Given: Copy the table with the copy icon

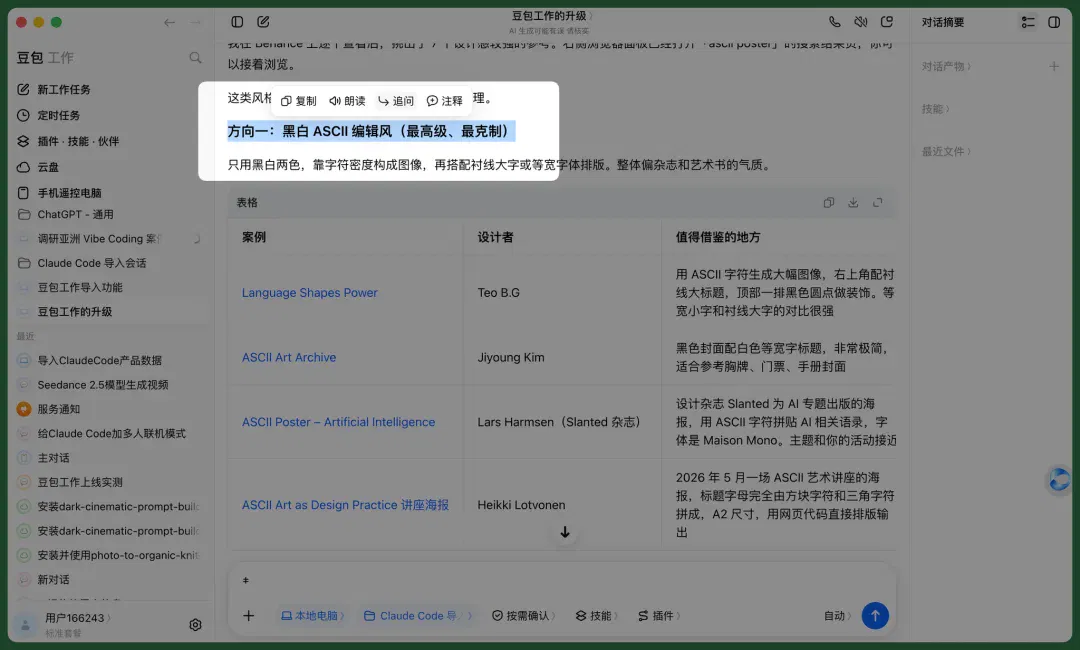Looking at the screenshot, I should [829, 202].
